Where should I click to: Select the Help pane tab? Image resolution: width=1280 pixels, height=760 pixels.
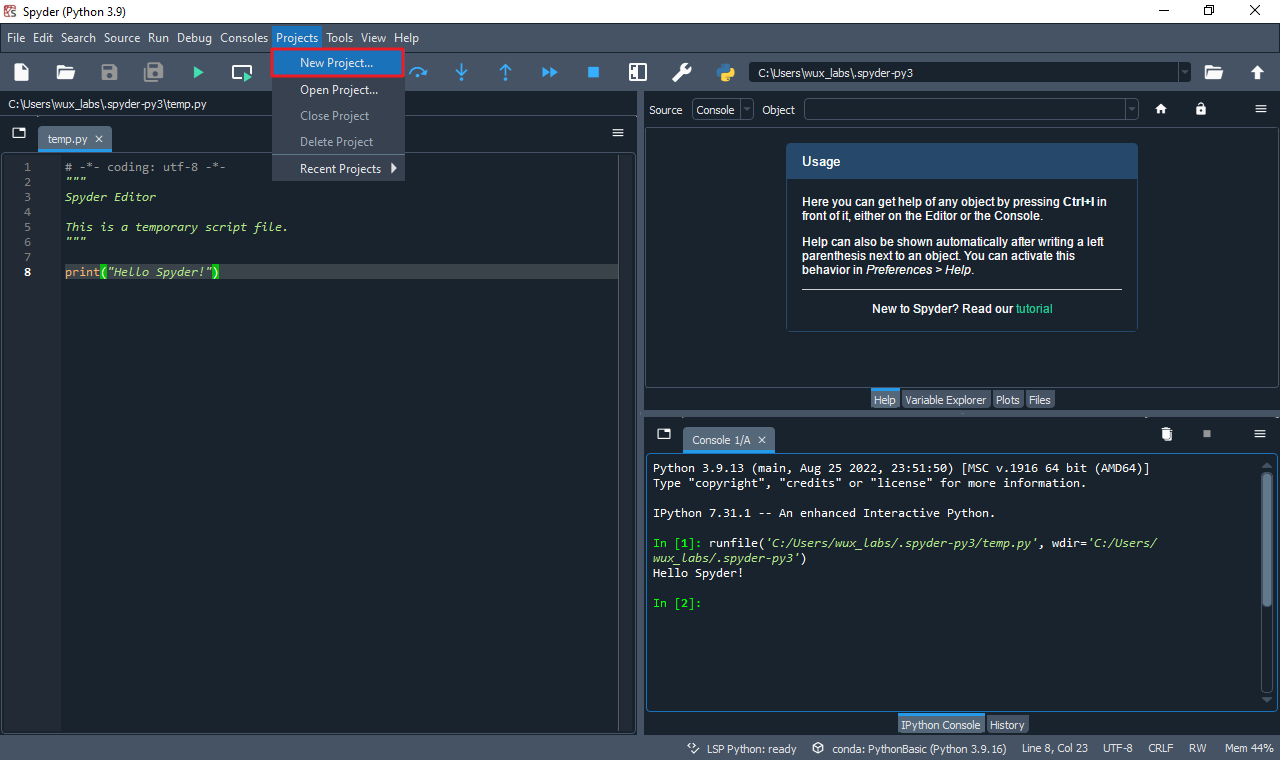885,400
